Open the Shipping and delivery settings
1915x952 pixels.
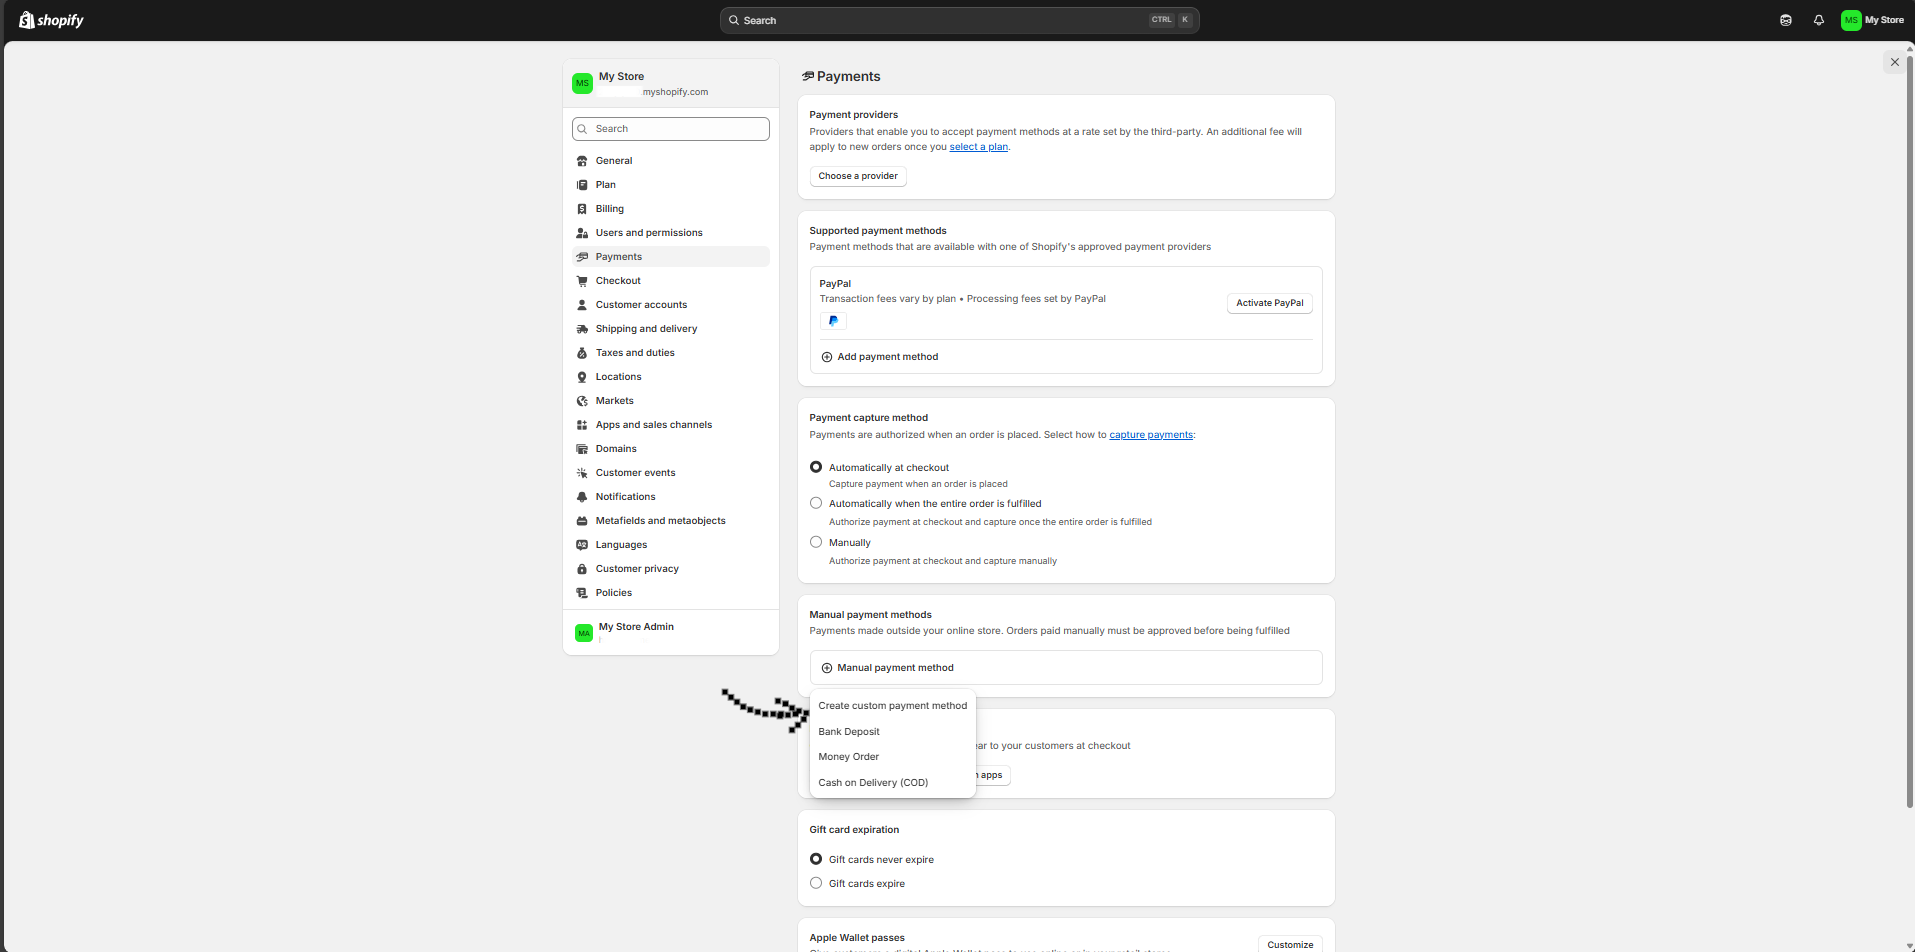tap(671, 329)
